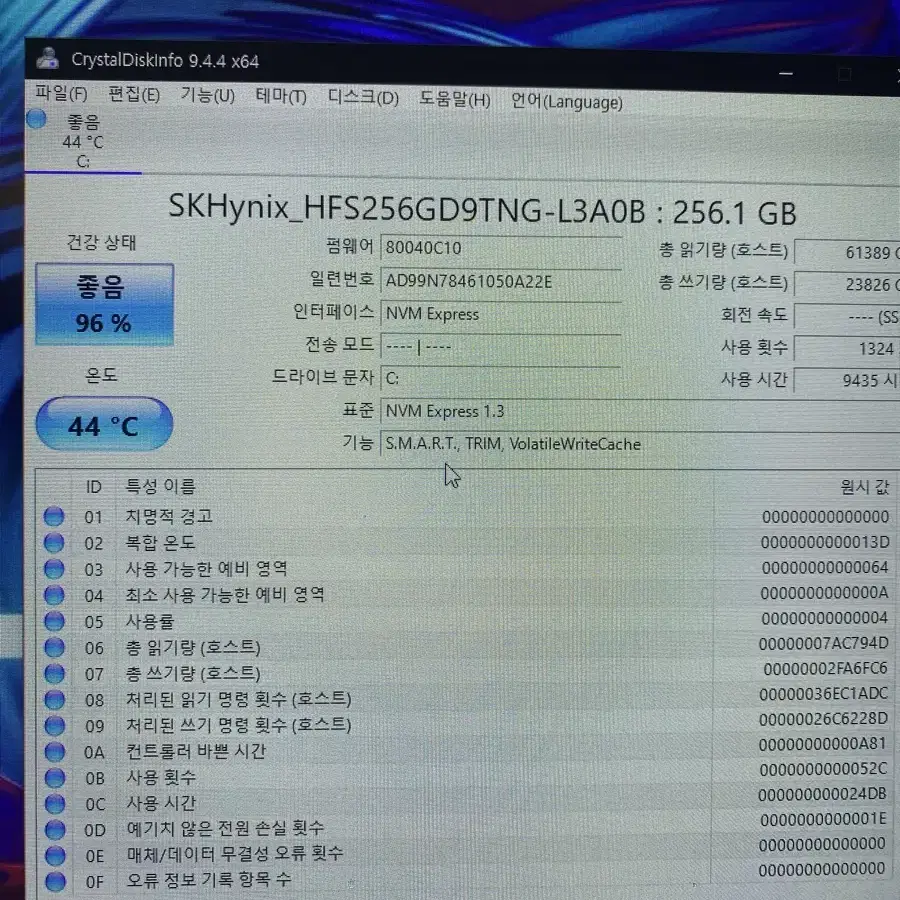900x900 pixels.
Task: Open the 디스크(D) menu
Action: pos(363,98)
